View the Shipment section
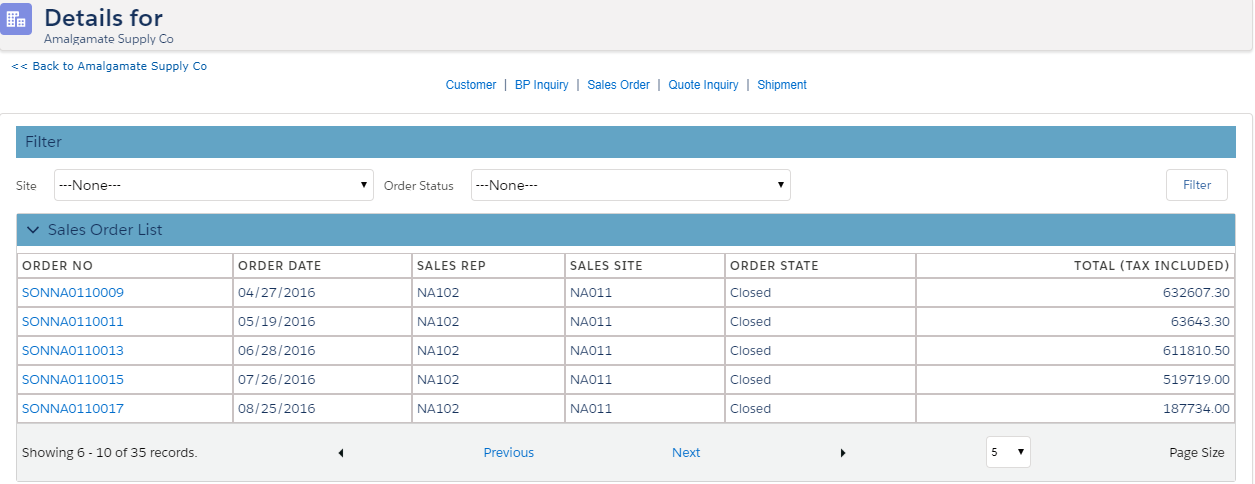 coord(781,85)
